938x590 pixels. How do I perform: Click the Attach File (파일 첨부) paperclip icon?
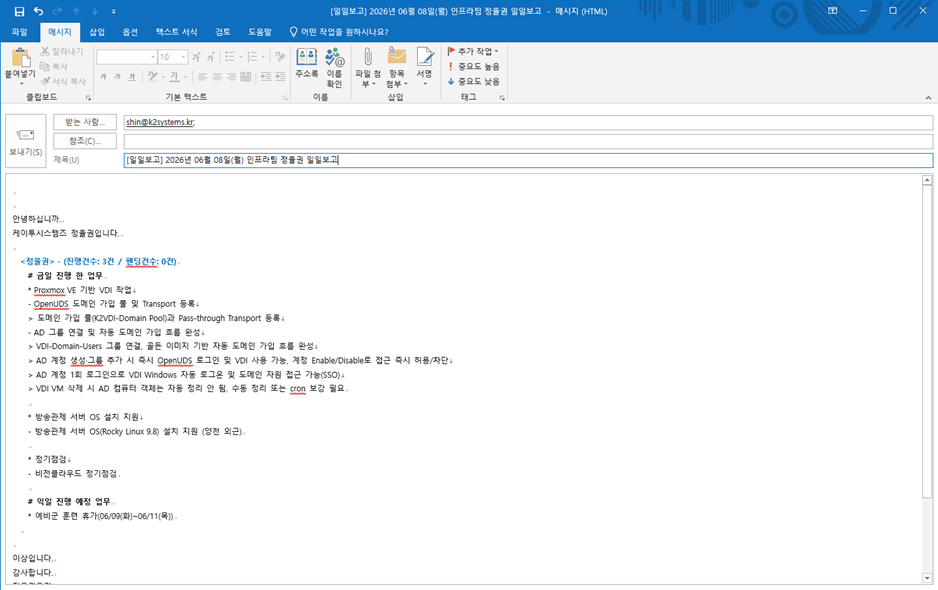(367, 68)
